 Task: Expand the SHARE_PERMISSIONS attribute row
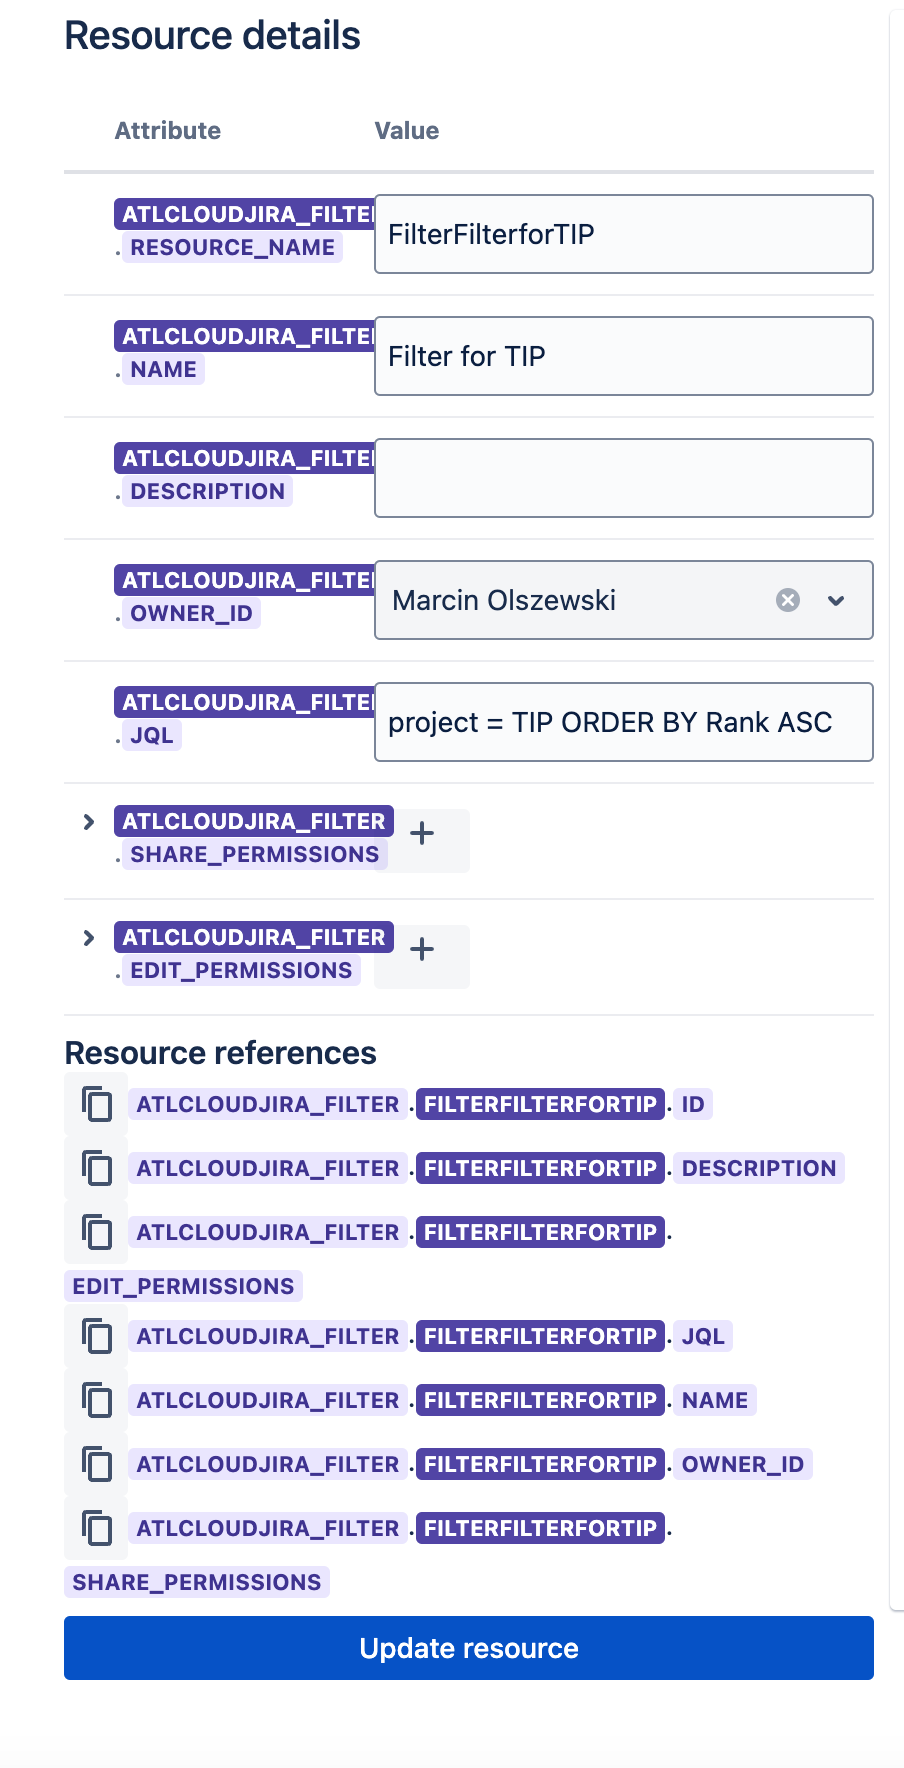click(x=89, y=822)
